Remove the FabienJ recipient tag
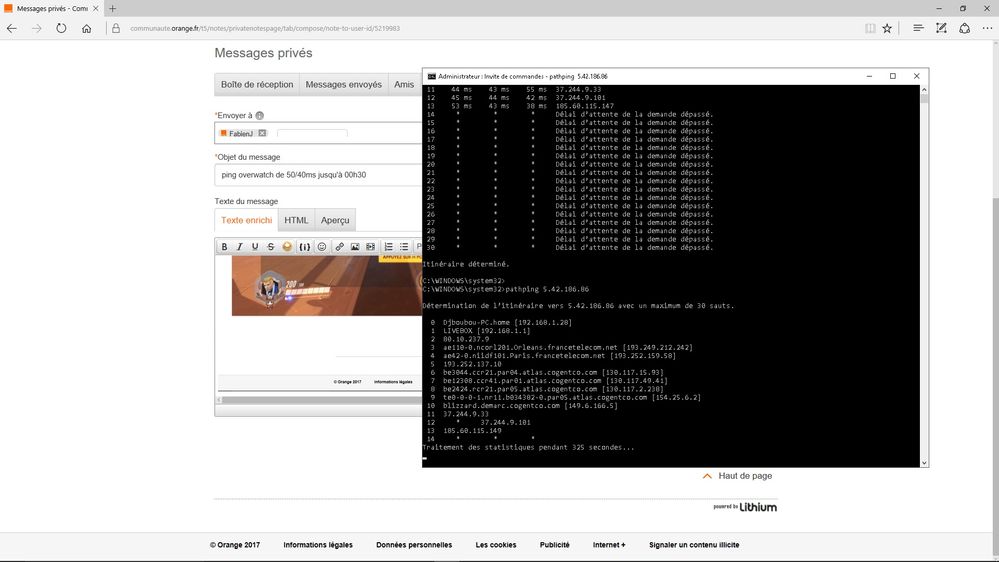Screen dimensions: 999x562 262,133
